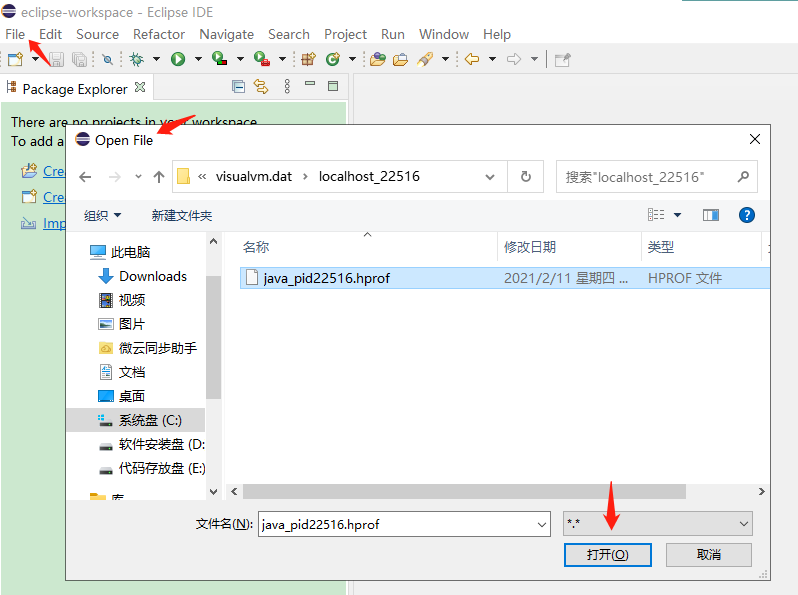Click the Open Task icon
The height and width of the screenshot is (595, 798).
point(401,60)
